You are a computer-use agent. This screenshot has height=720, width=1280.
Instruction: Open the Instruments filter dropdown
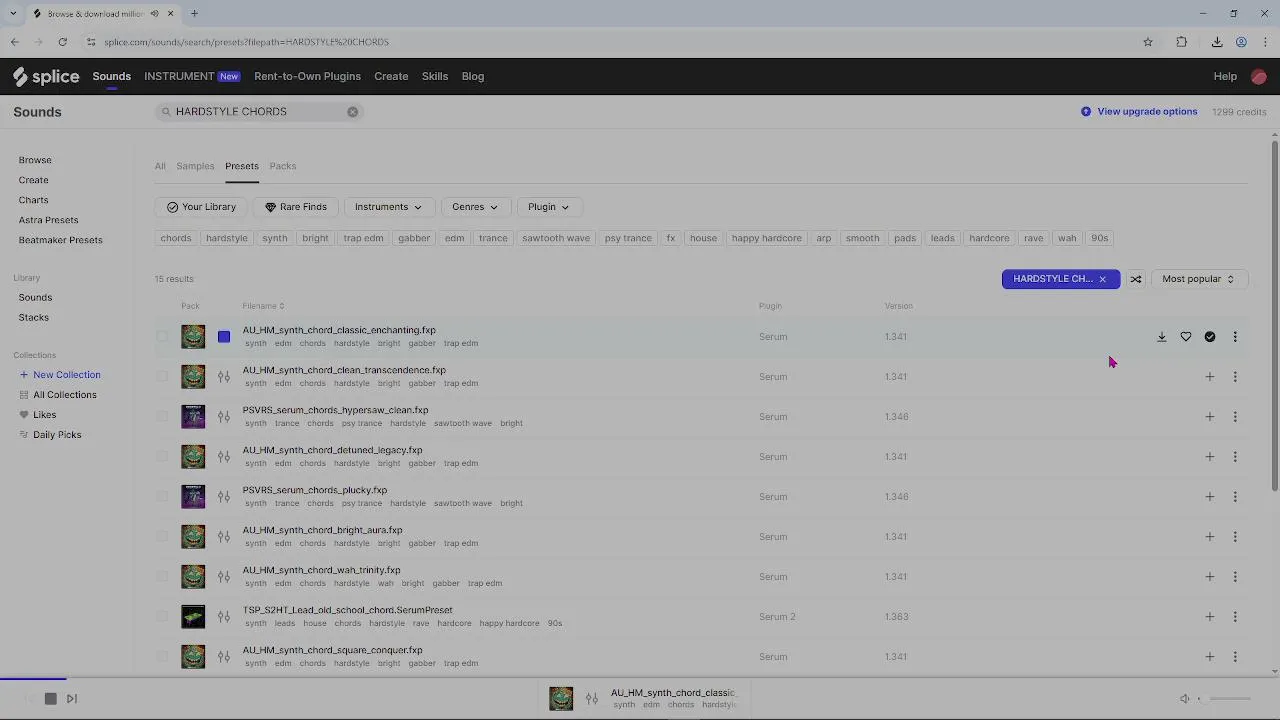[x=389, y=207]
